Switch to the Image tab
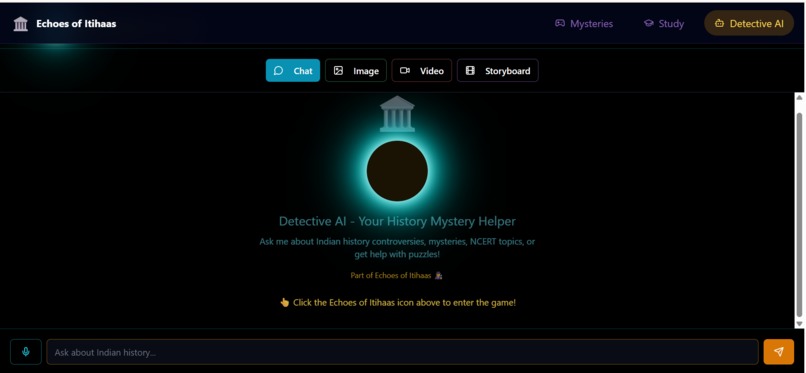The width and height of the screenshot is (806, 373). (x=356, y=70)
